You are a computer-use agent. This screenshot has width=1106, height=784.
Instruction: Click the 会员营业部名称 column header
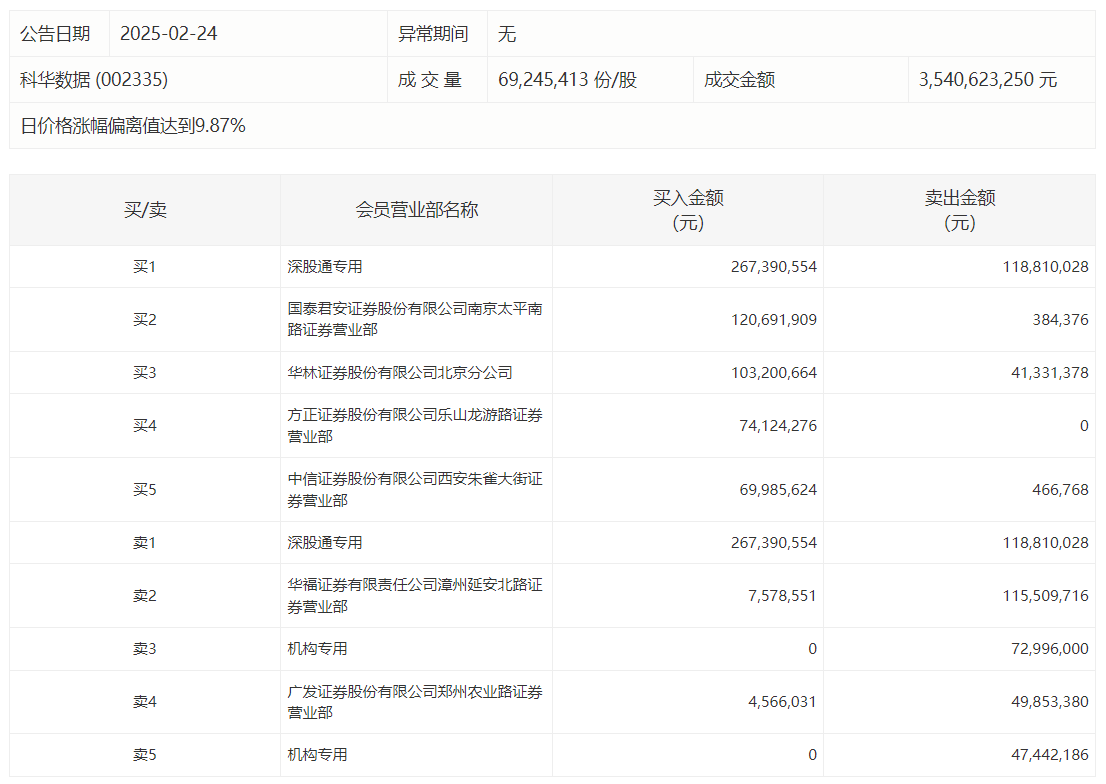pos(416,210)
